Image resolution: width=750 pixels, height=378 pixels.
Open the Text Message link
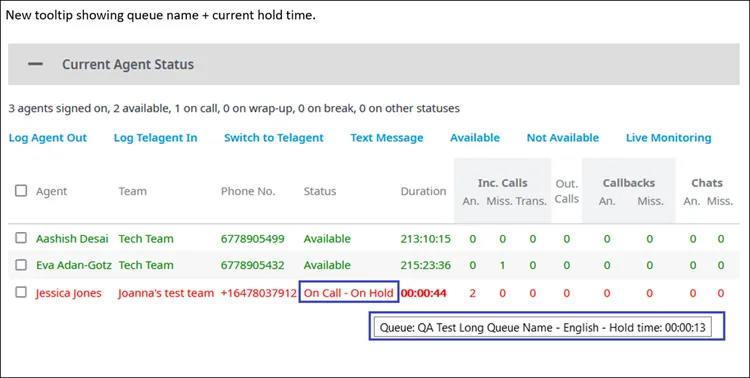pyautogui.click(x=386, y=138)
